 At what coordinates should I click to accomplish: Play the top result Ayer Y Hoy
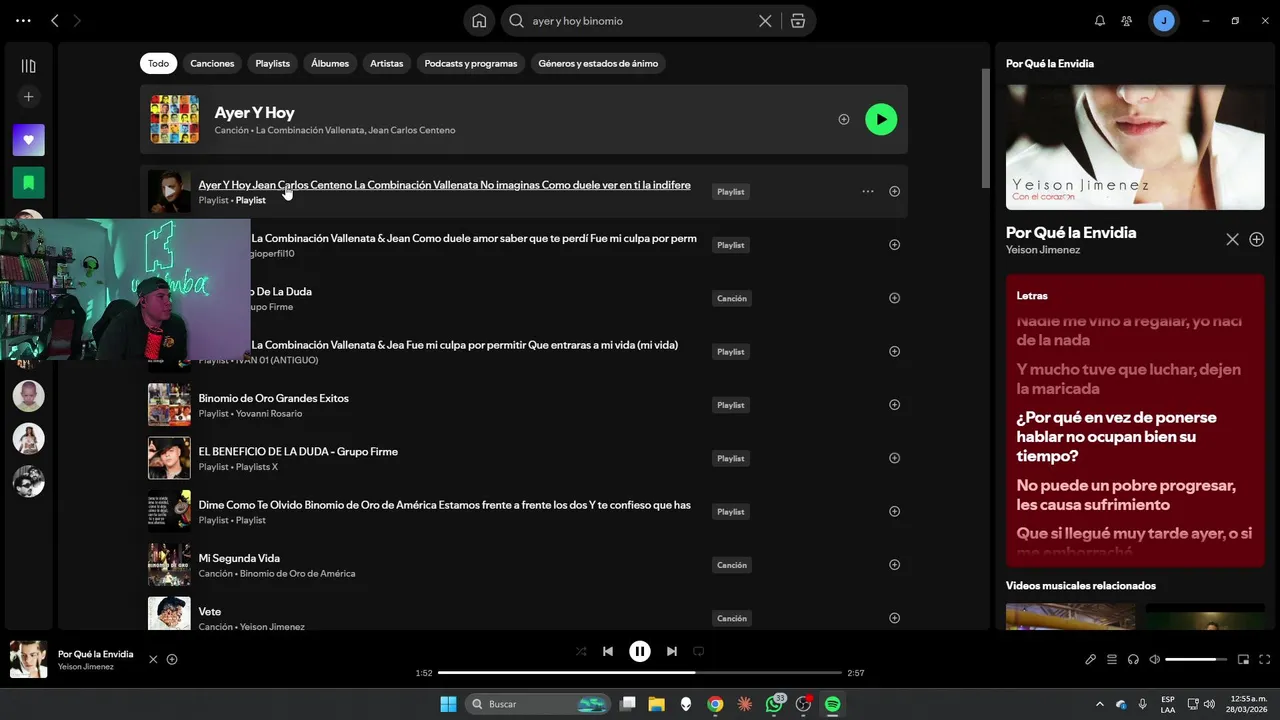point(881,119)
